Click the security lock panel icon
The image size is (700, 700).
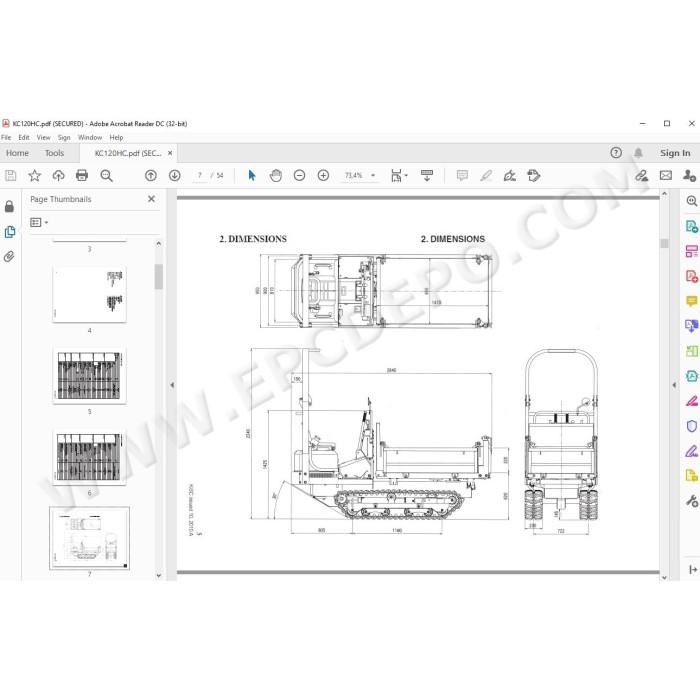[9, 206]
